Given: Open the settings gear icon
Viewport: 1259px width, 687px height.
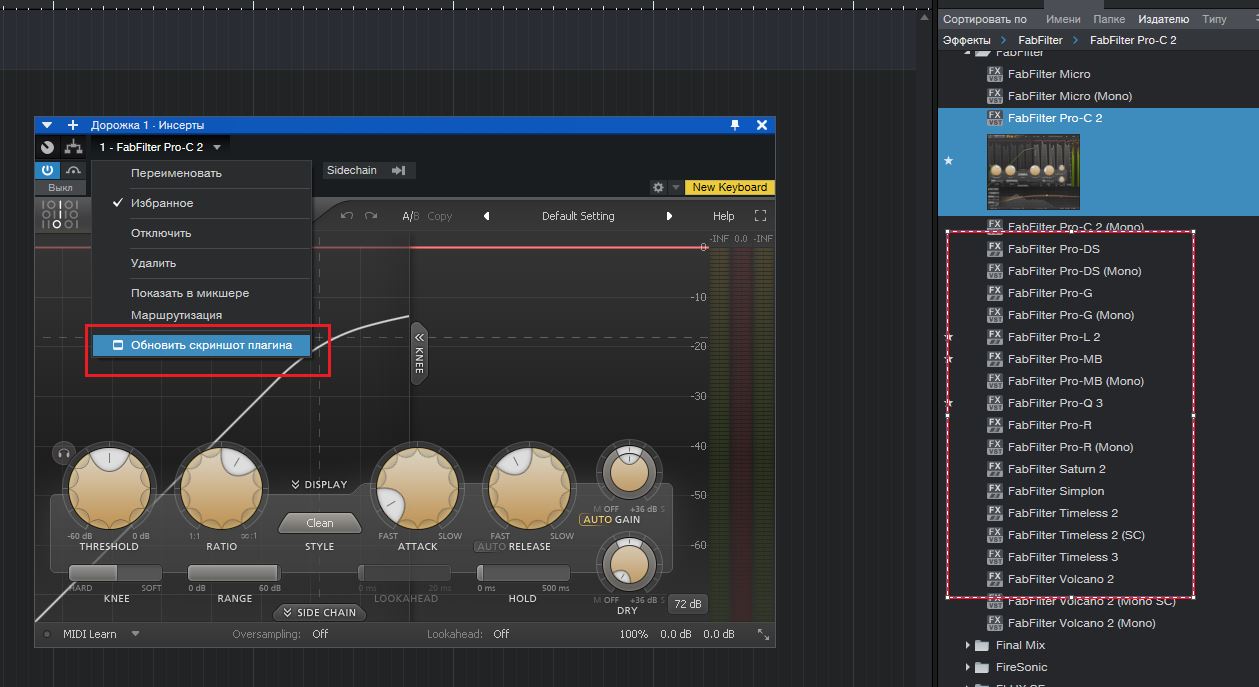Looking at the screenshot, I should tap(658, 187).
